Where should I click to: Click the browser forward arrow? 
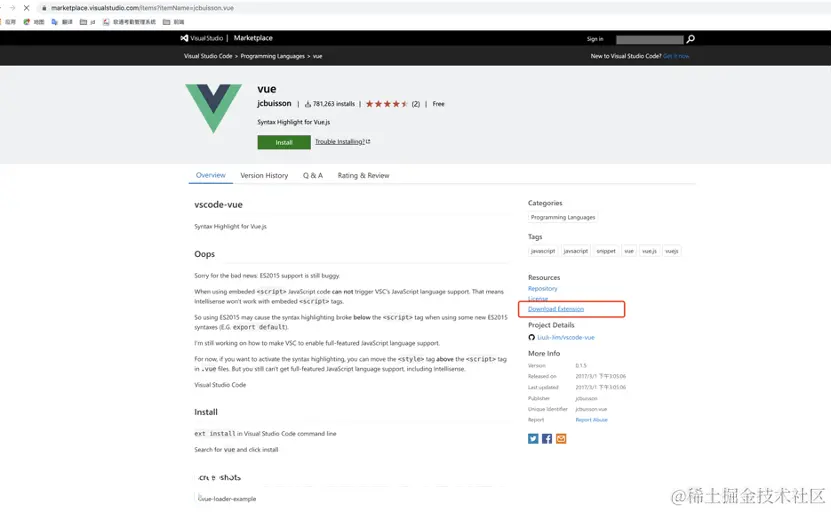[12, 8]
